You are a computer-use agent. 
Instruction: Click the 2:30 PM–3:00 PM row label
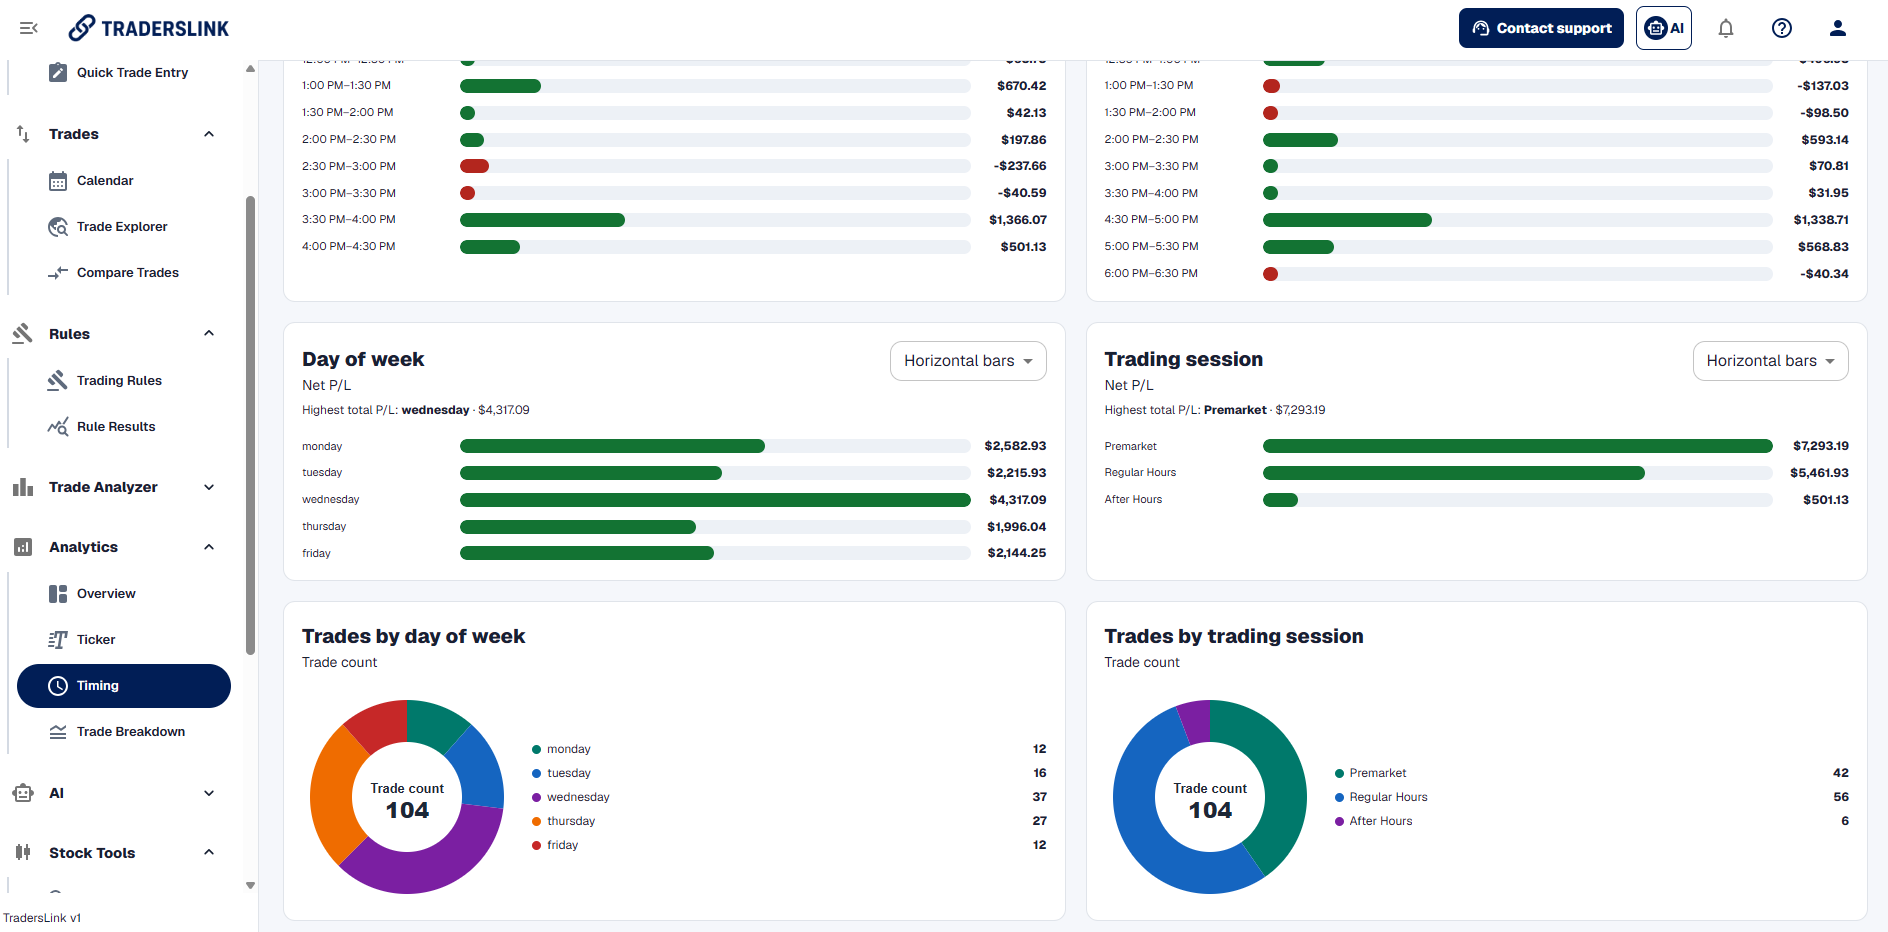click(x=349, y=166)
